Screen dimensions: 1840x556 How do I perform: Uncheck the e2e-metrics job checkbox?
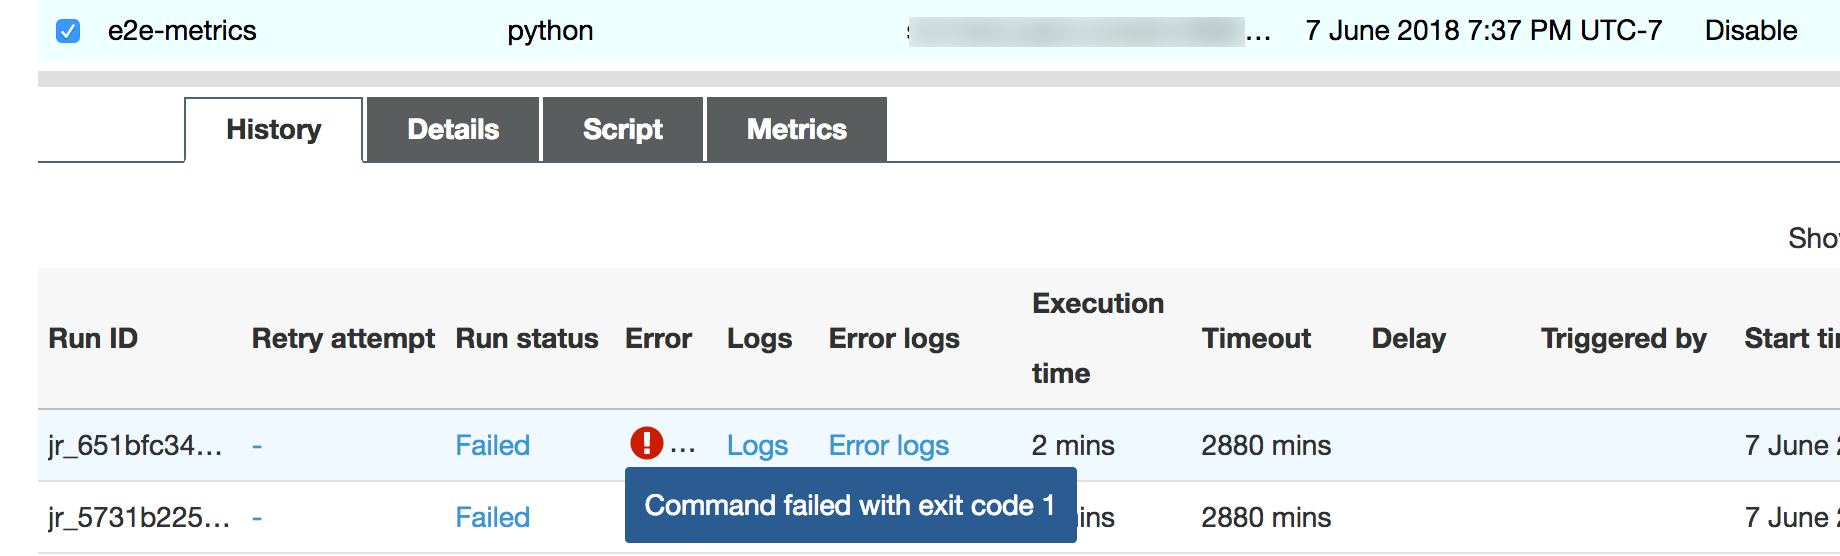click(x=68, y=31)
